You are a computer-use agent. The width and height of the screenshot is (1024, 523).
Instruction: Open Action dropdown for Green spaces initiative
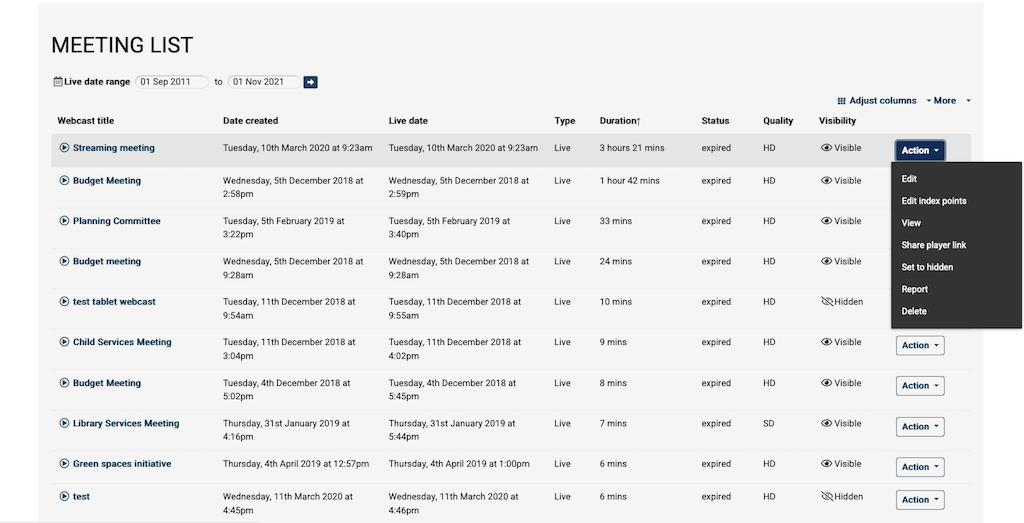[x=920, y=467]
